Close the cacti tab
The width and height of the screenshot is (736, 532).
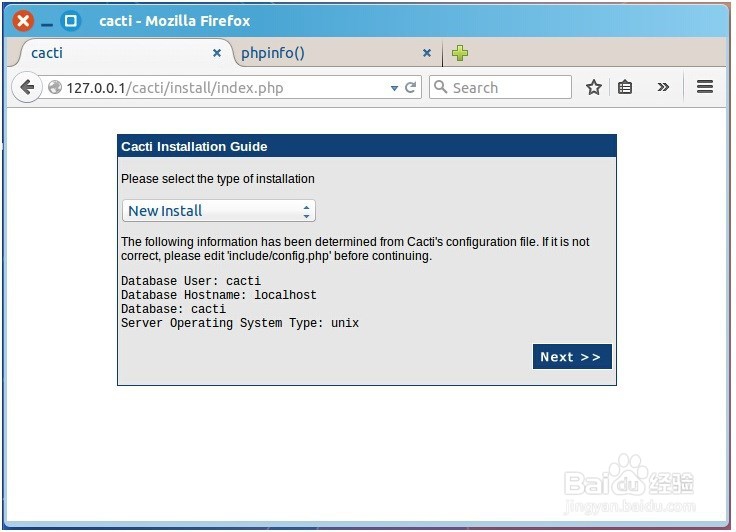(217, 53)
